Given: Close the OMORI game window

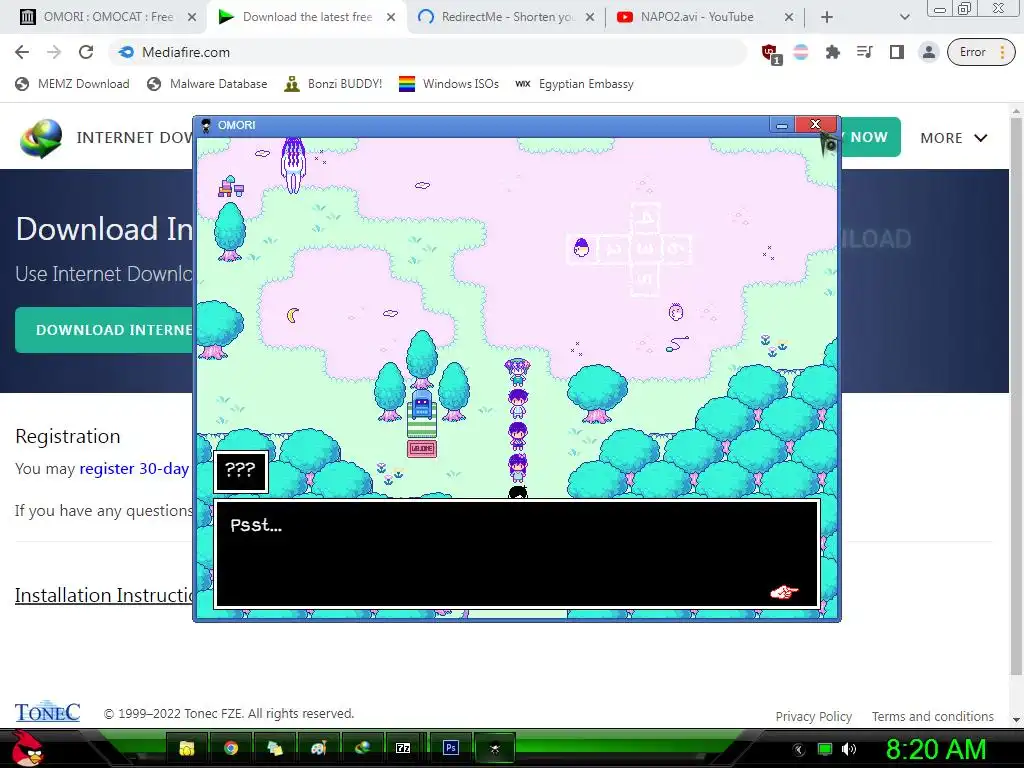Looking at the screenshot, I should pyautogui.click(x=815, y=124).
